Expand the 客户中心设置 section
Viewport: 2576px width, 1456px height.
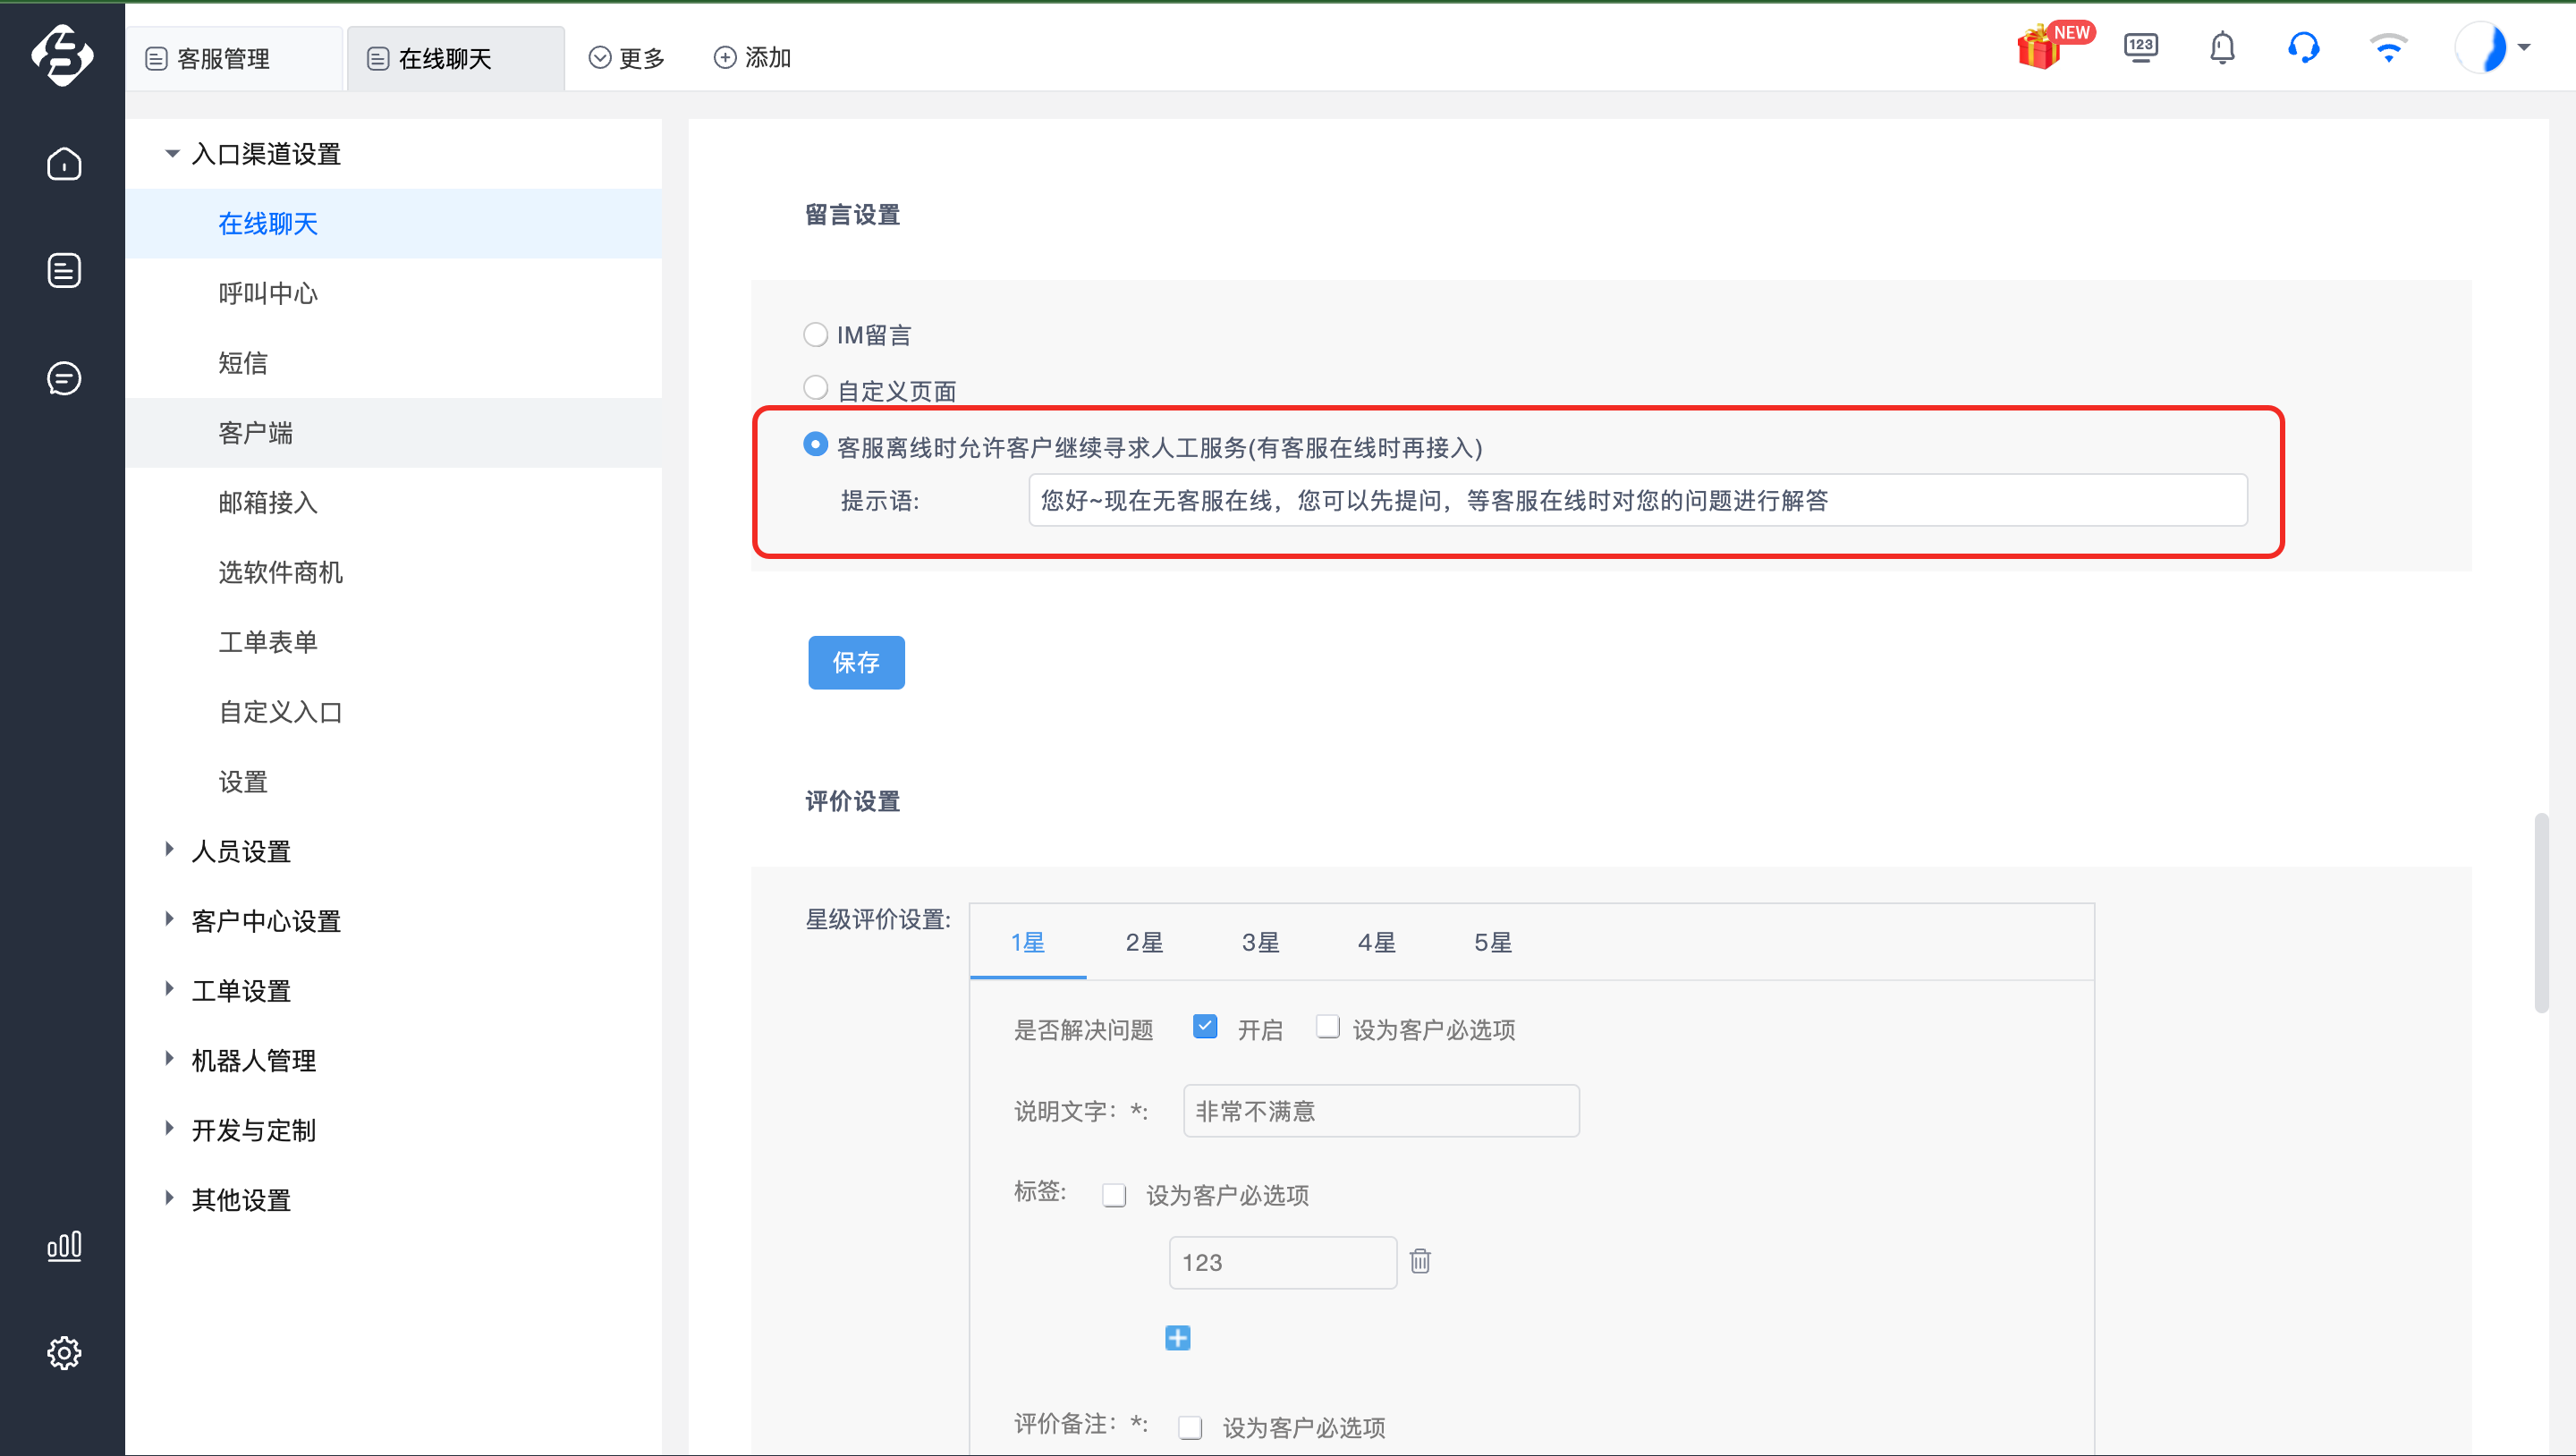click(170, 920)
